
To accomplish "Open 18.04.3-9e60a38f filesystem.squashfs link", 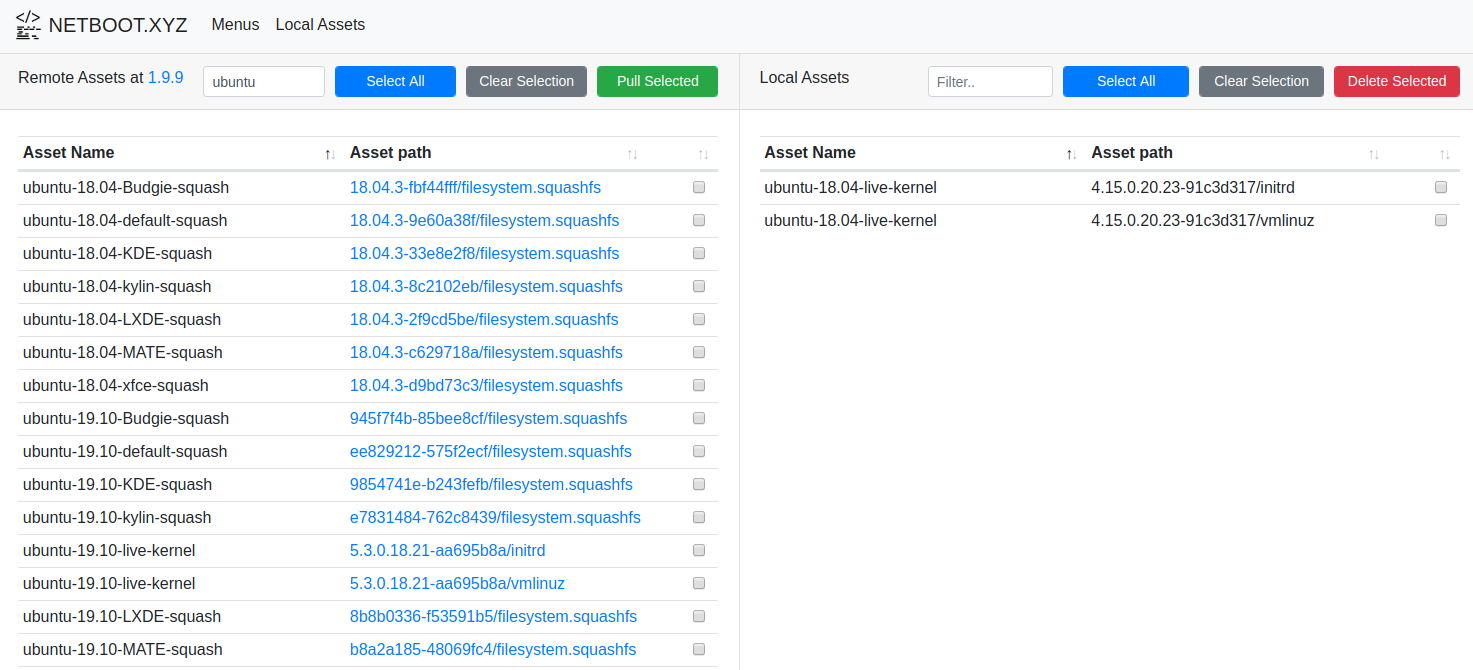I will point(484,220).
